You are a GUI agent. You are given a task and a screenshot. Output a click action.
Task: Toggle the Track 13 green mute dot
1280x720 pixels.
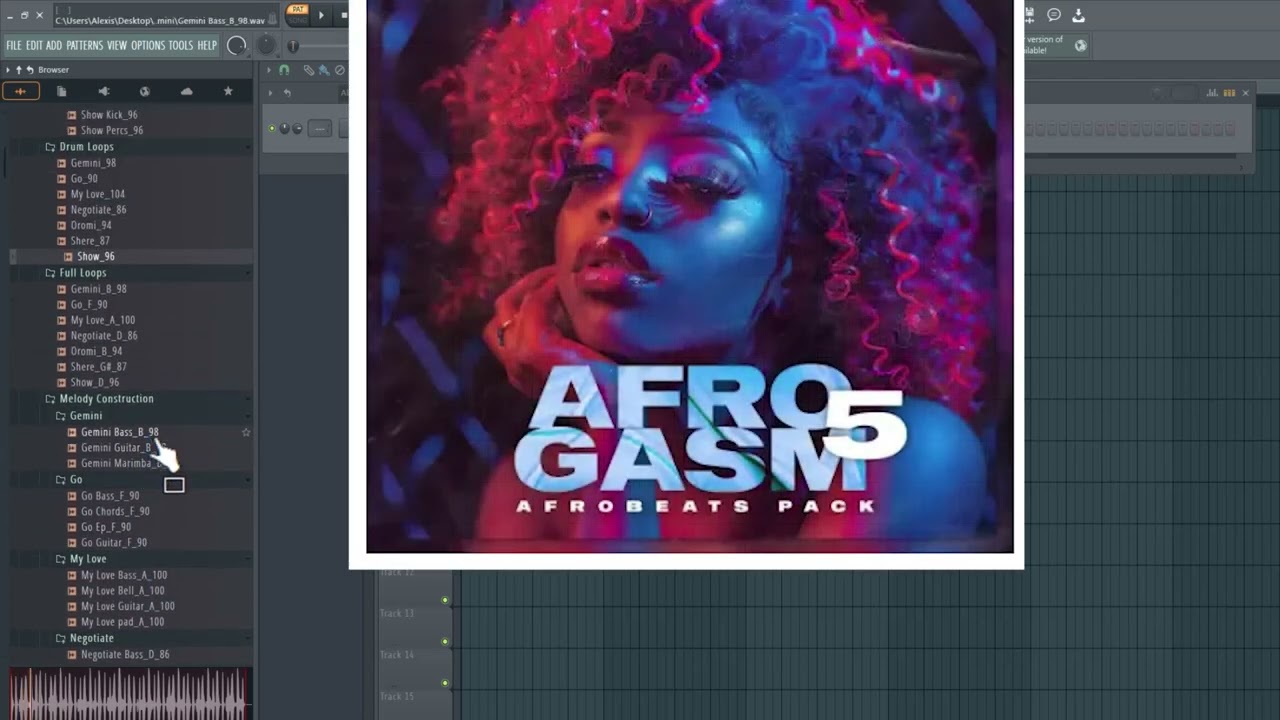click(x=445, y=601)
